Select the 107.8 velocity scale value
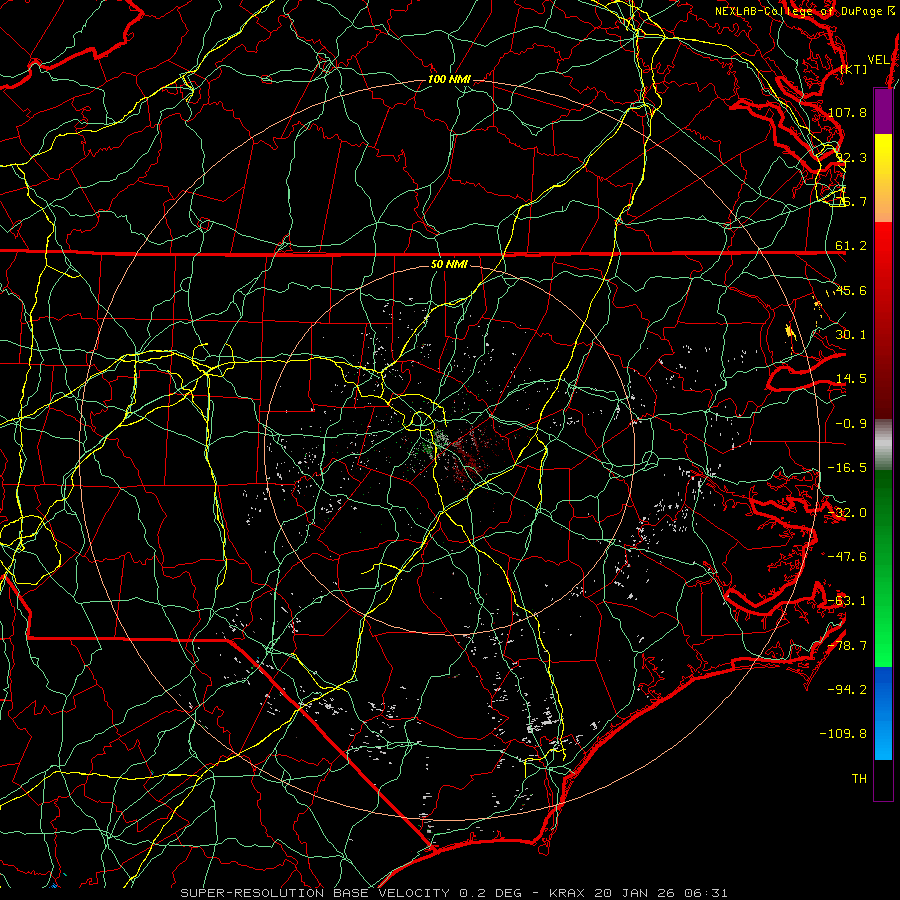Screen dimensions: 900x900 [848, 112]
